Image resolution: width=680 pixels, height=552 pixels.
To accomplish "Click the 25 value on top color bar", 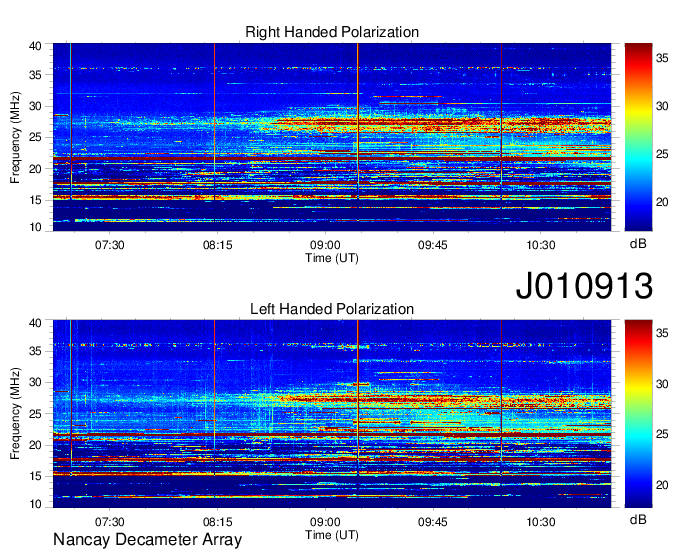I will (x=662, y=154).
